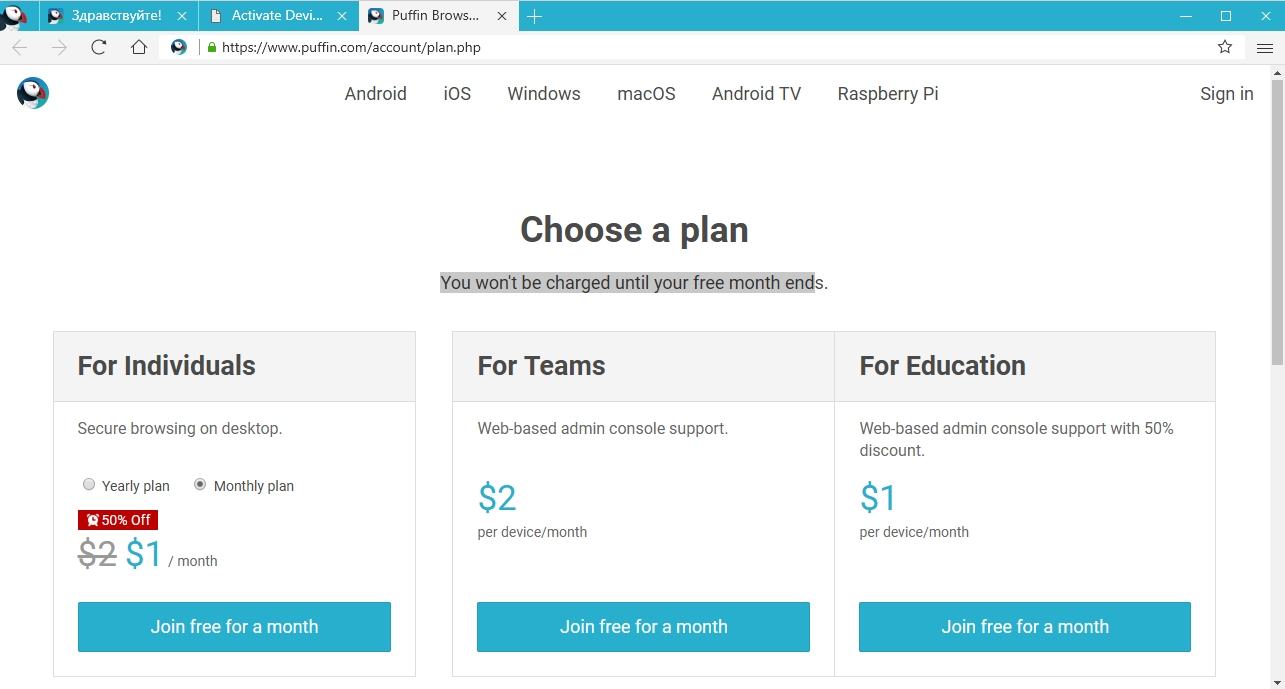Join free for a month for Individuals
Screen dimensions: 1285x689
coord(234,627)
